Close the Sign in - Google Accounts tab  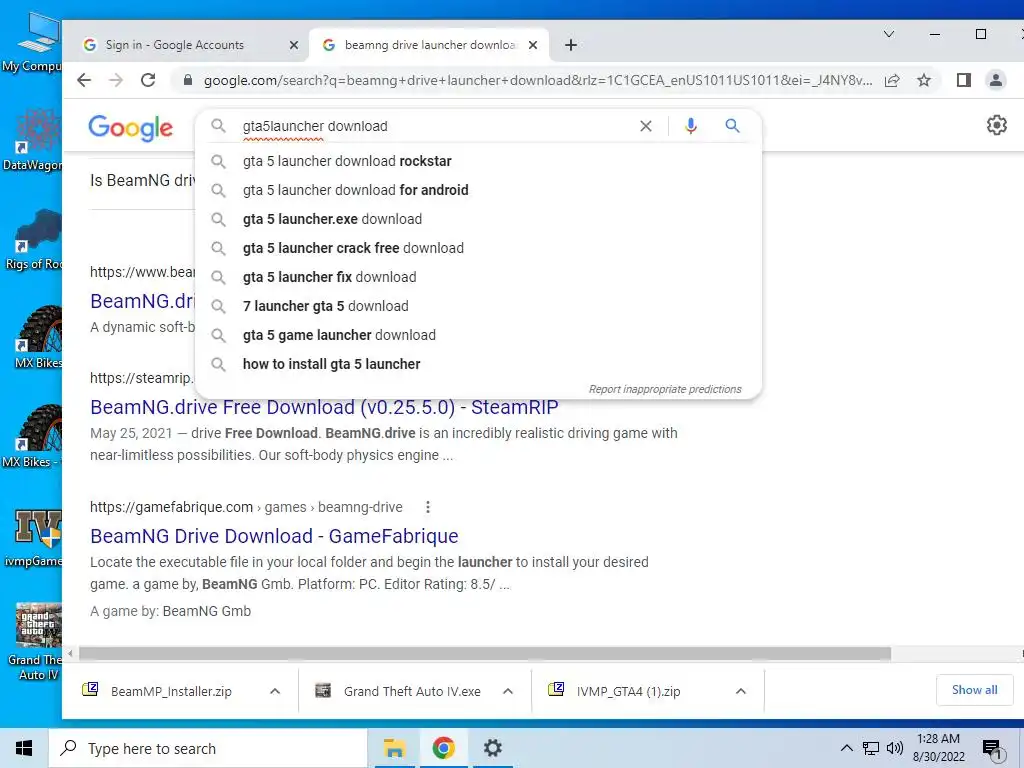[294, 45]
